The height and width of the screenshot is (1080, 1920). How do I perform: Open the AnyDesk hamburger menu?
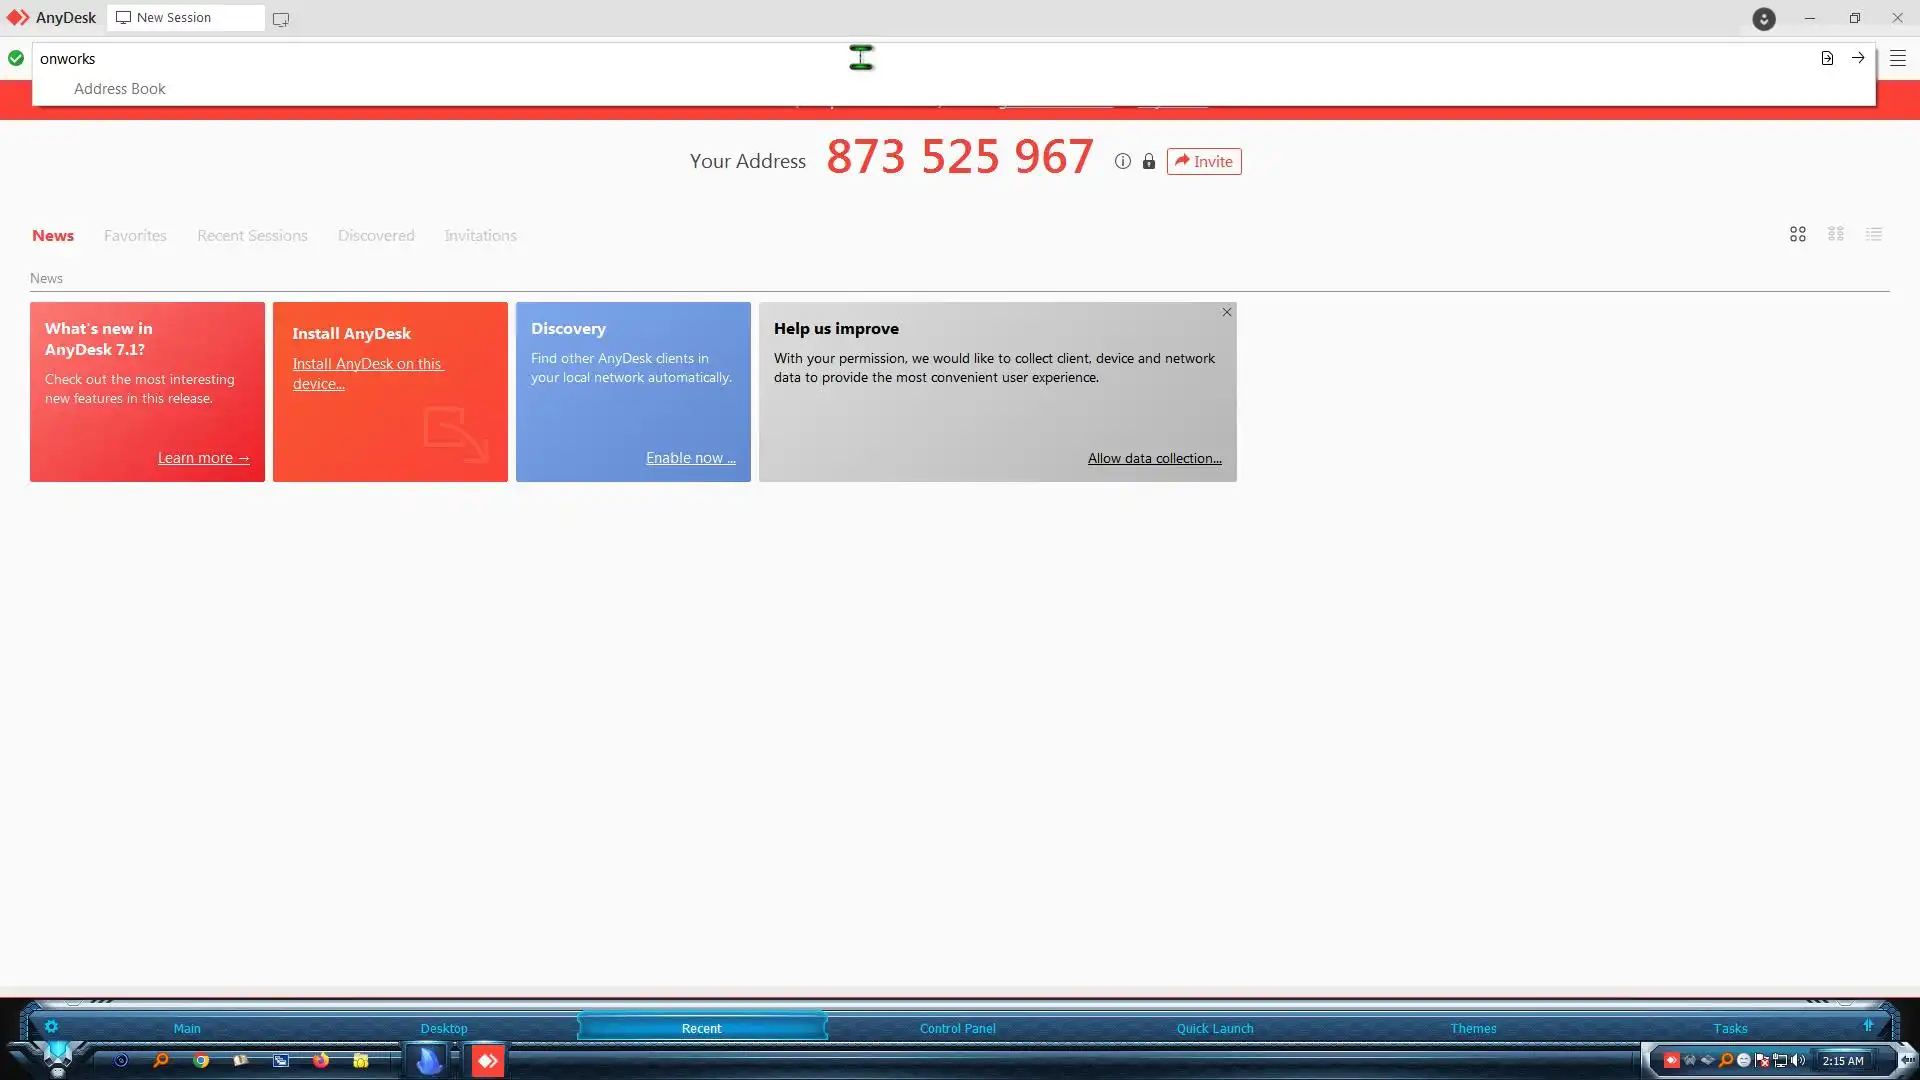[x=1897, y=58]
